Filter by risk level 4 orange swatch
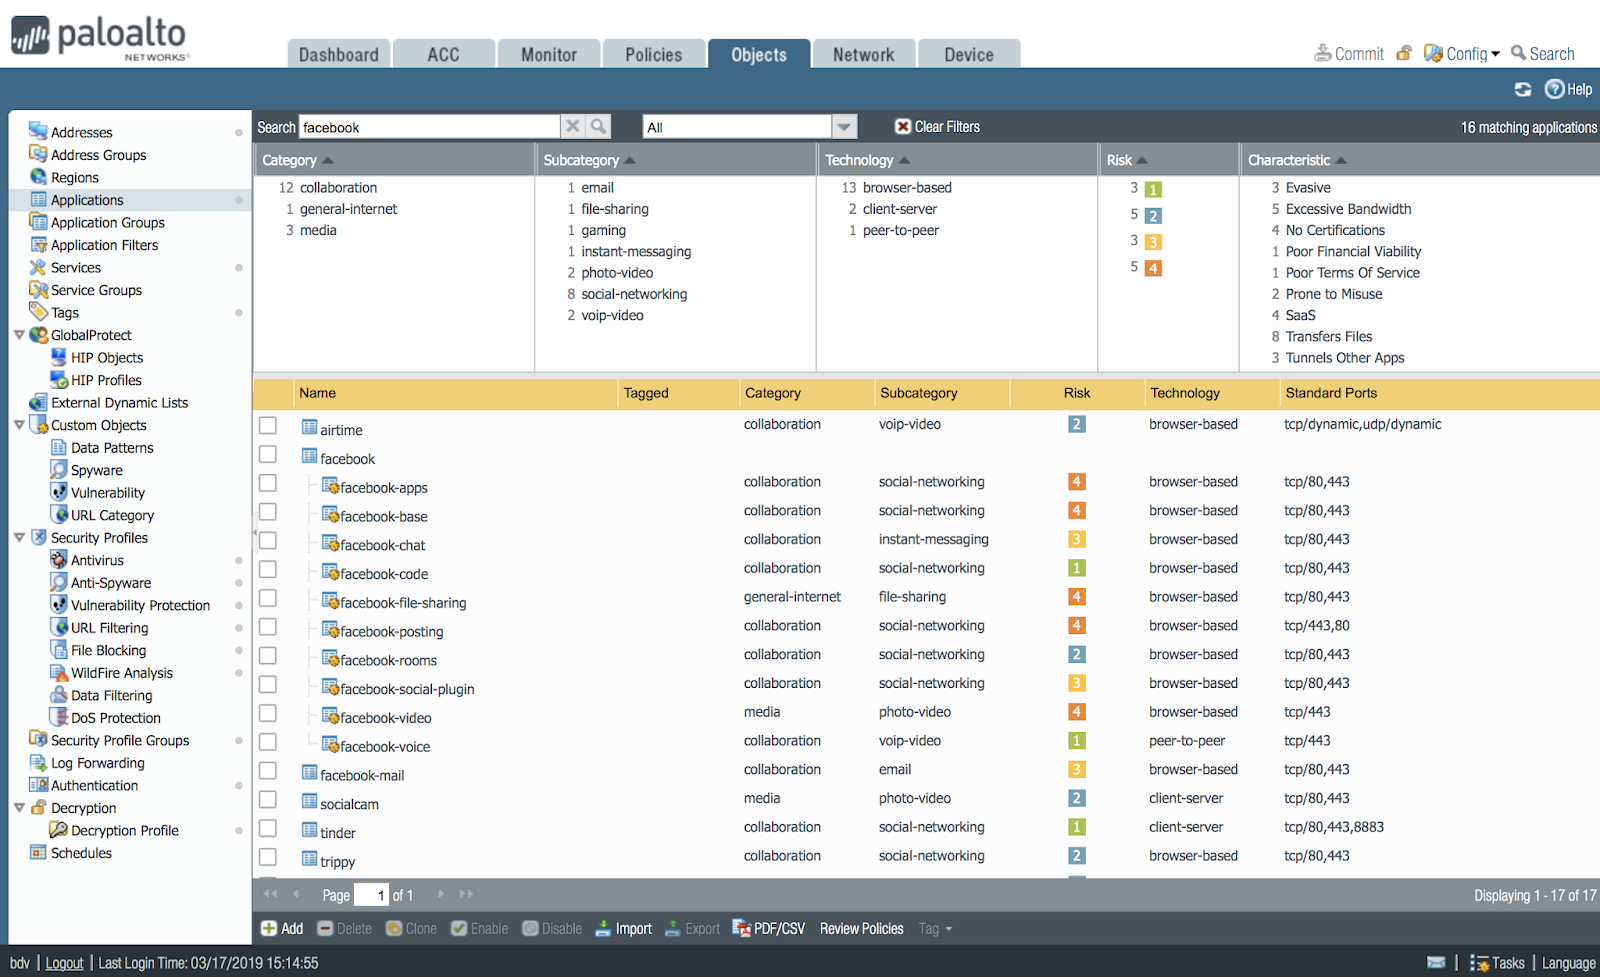 pos(1153,268)
